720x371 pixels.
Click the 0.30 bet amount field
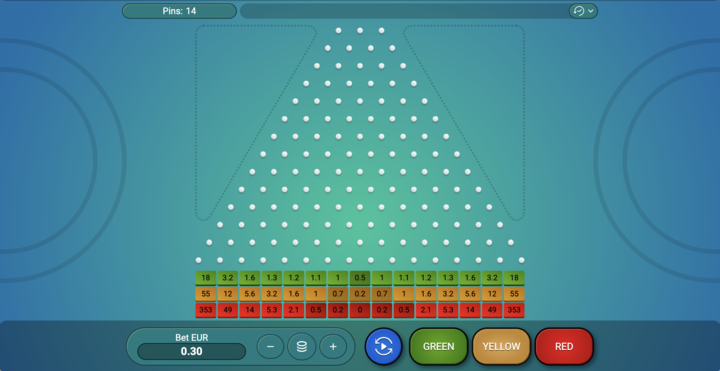tap(191, 351)
